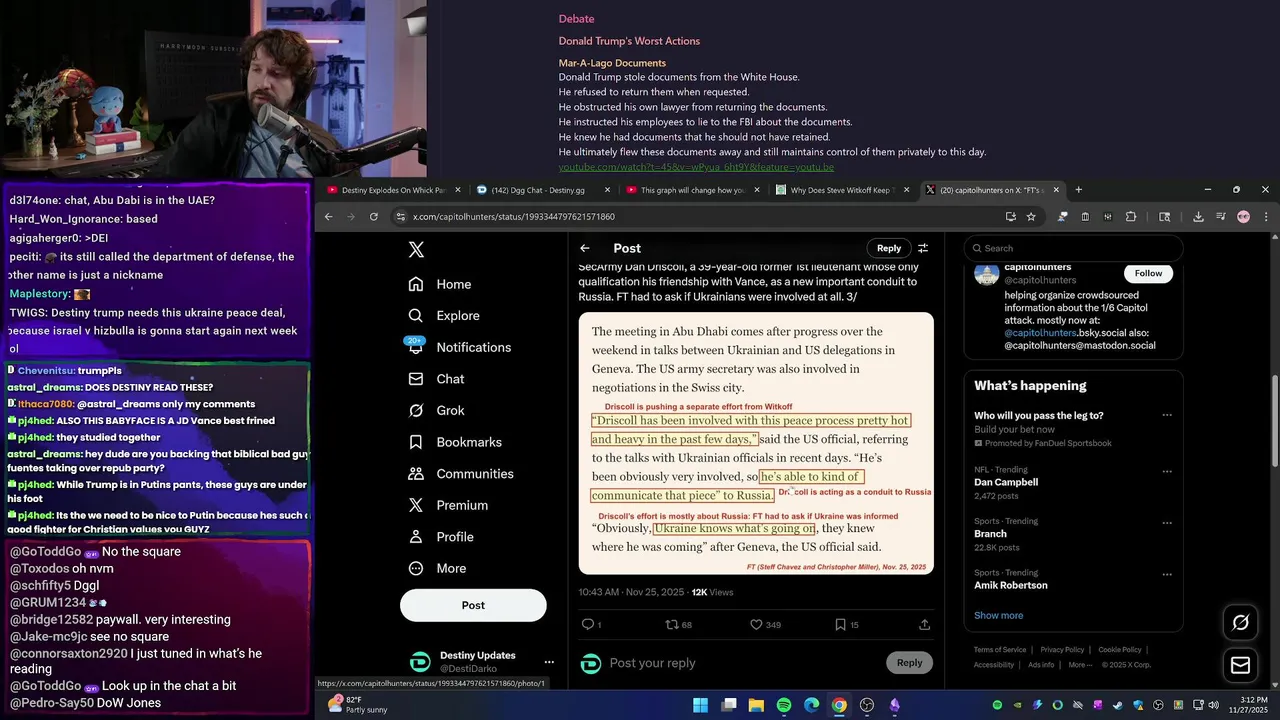Open Chat in X sidebar
The image size is (1280, 720).
(x=436, y=379)
